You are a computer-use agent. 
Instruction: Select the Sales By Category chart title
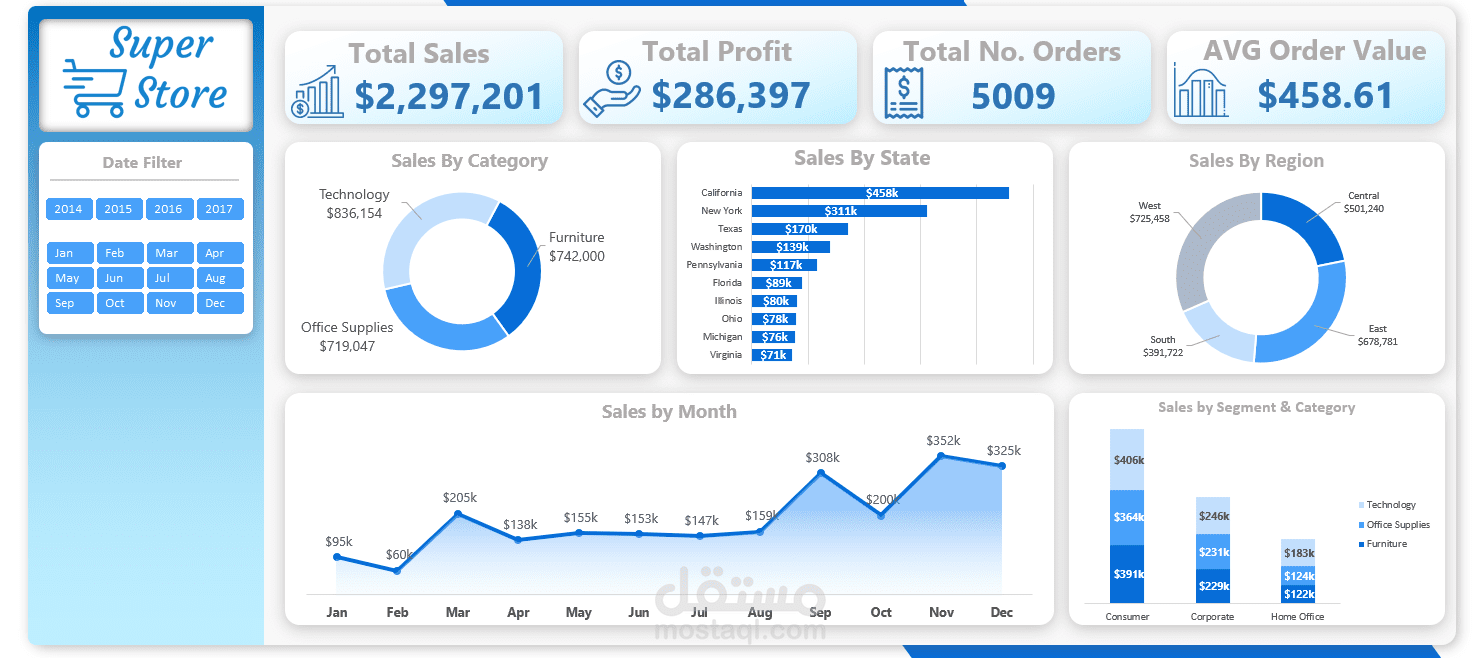click(x=469, y=160)
